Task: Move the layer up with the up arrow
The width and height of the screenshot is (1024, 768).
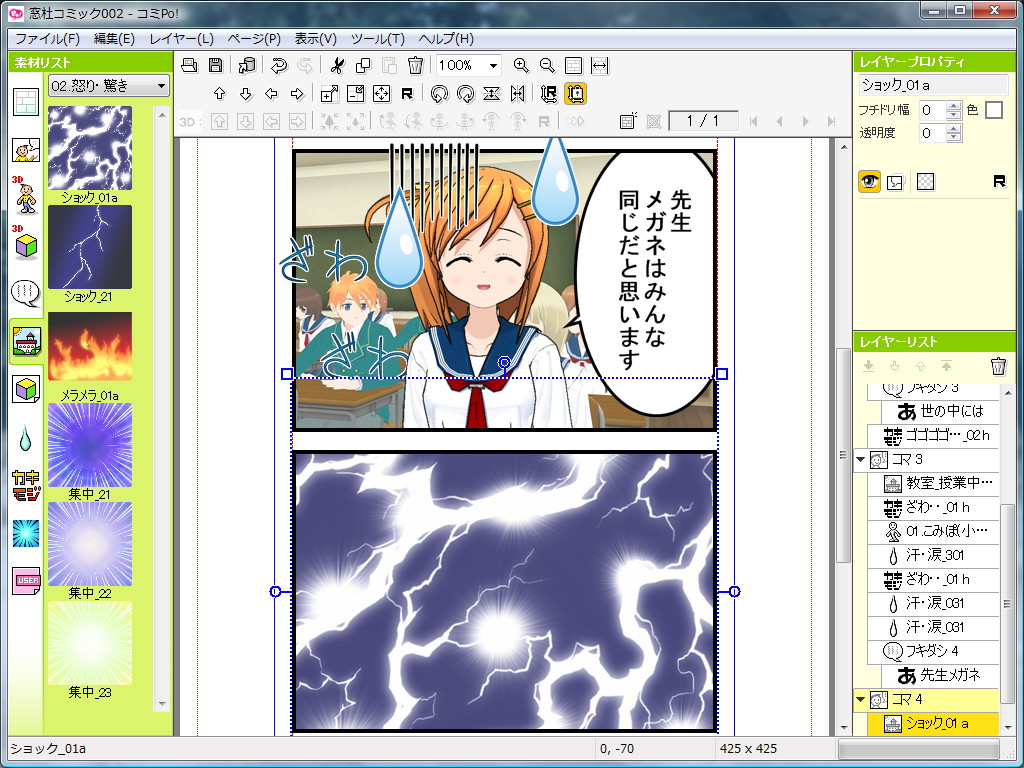Action: tap(219, 93)
